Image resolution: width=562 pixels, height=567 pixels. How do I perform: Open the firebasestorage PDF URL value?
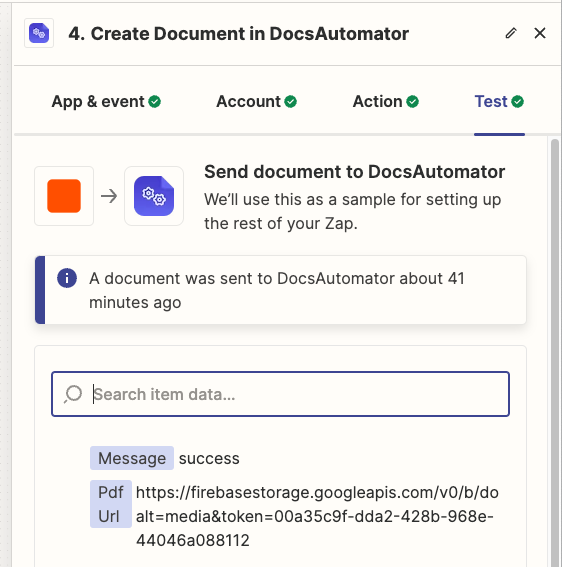point(317,516)
